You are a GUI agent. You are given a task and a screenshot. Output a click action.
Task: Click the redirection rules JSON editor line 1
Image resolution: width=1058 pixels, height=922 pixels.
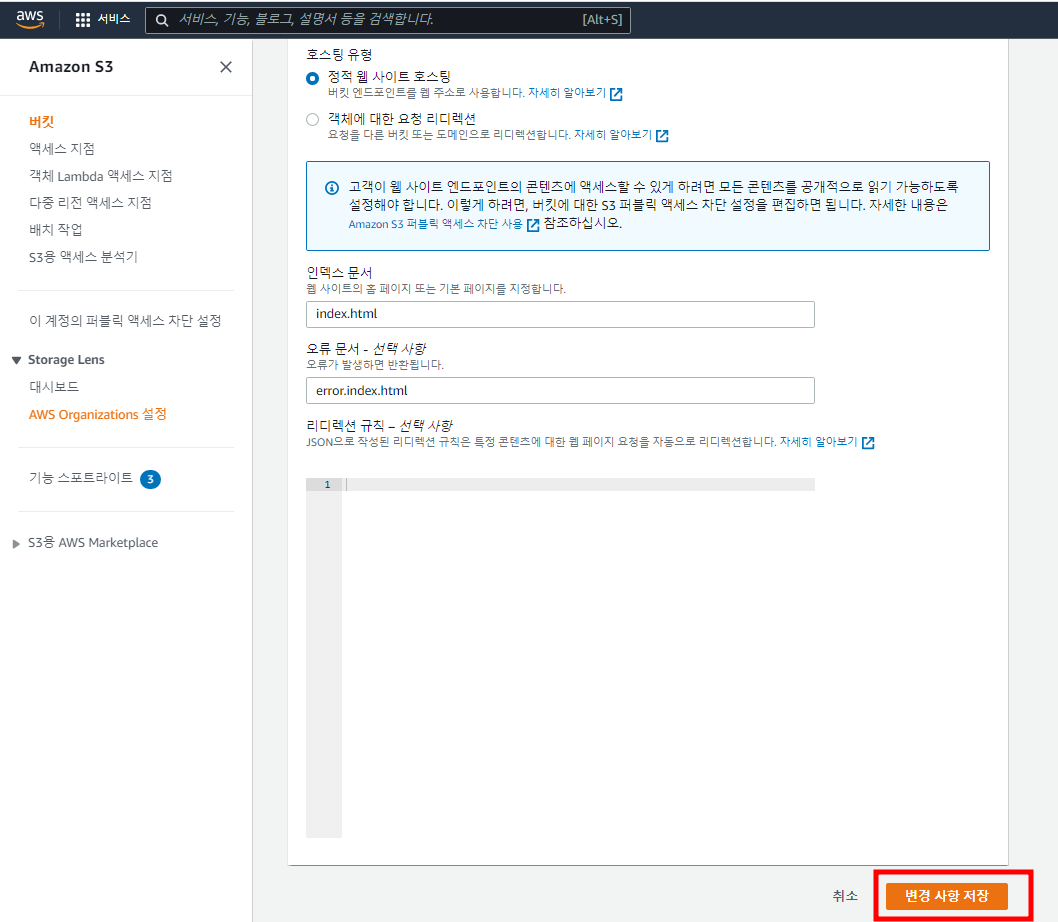pyautogui.click(x=580, y=485)
